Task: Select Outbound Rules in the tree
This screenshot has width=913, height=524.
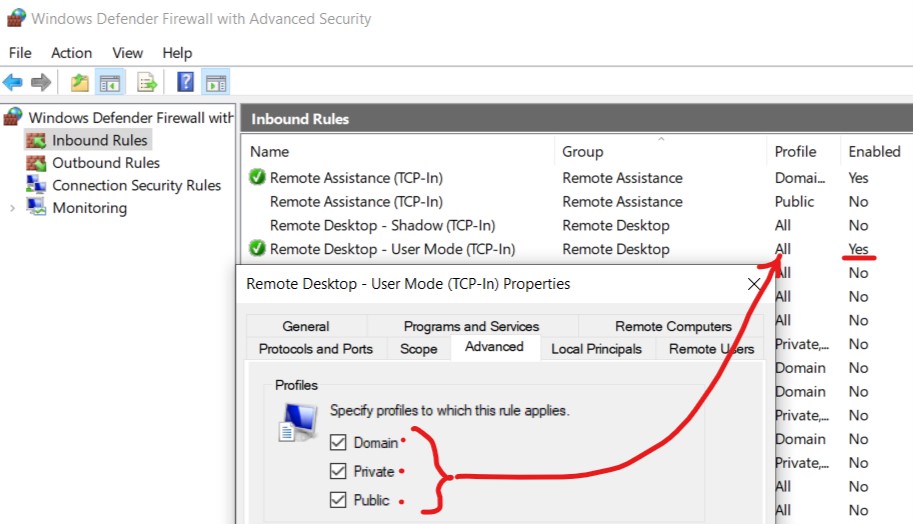Action: coord(106,163)
